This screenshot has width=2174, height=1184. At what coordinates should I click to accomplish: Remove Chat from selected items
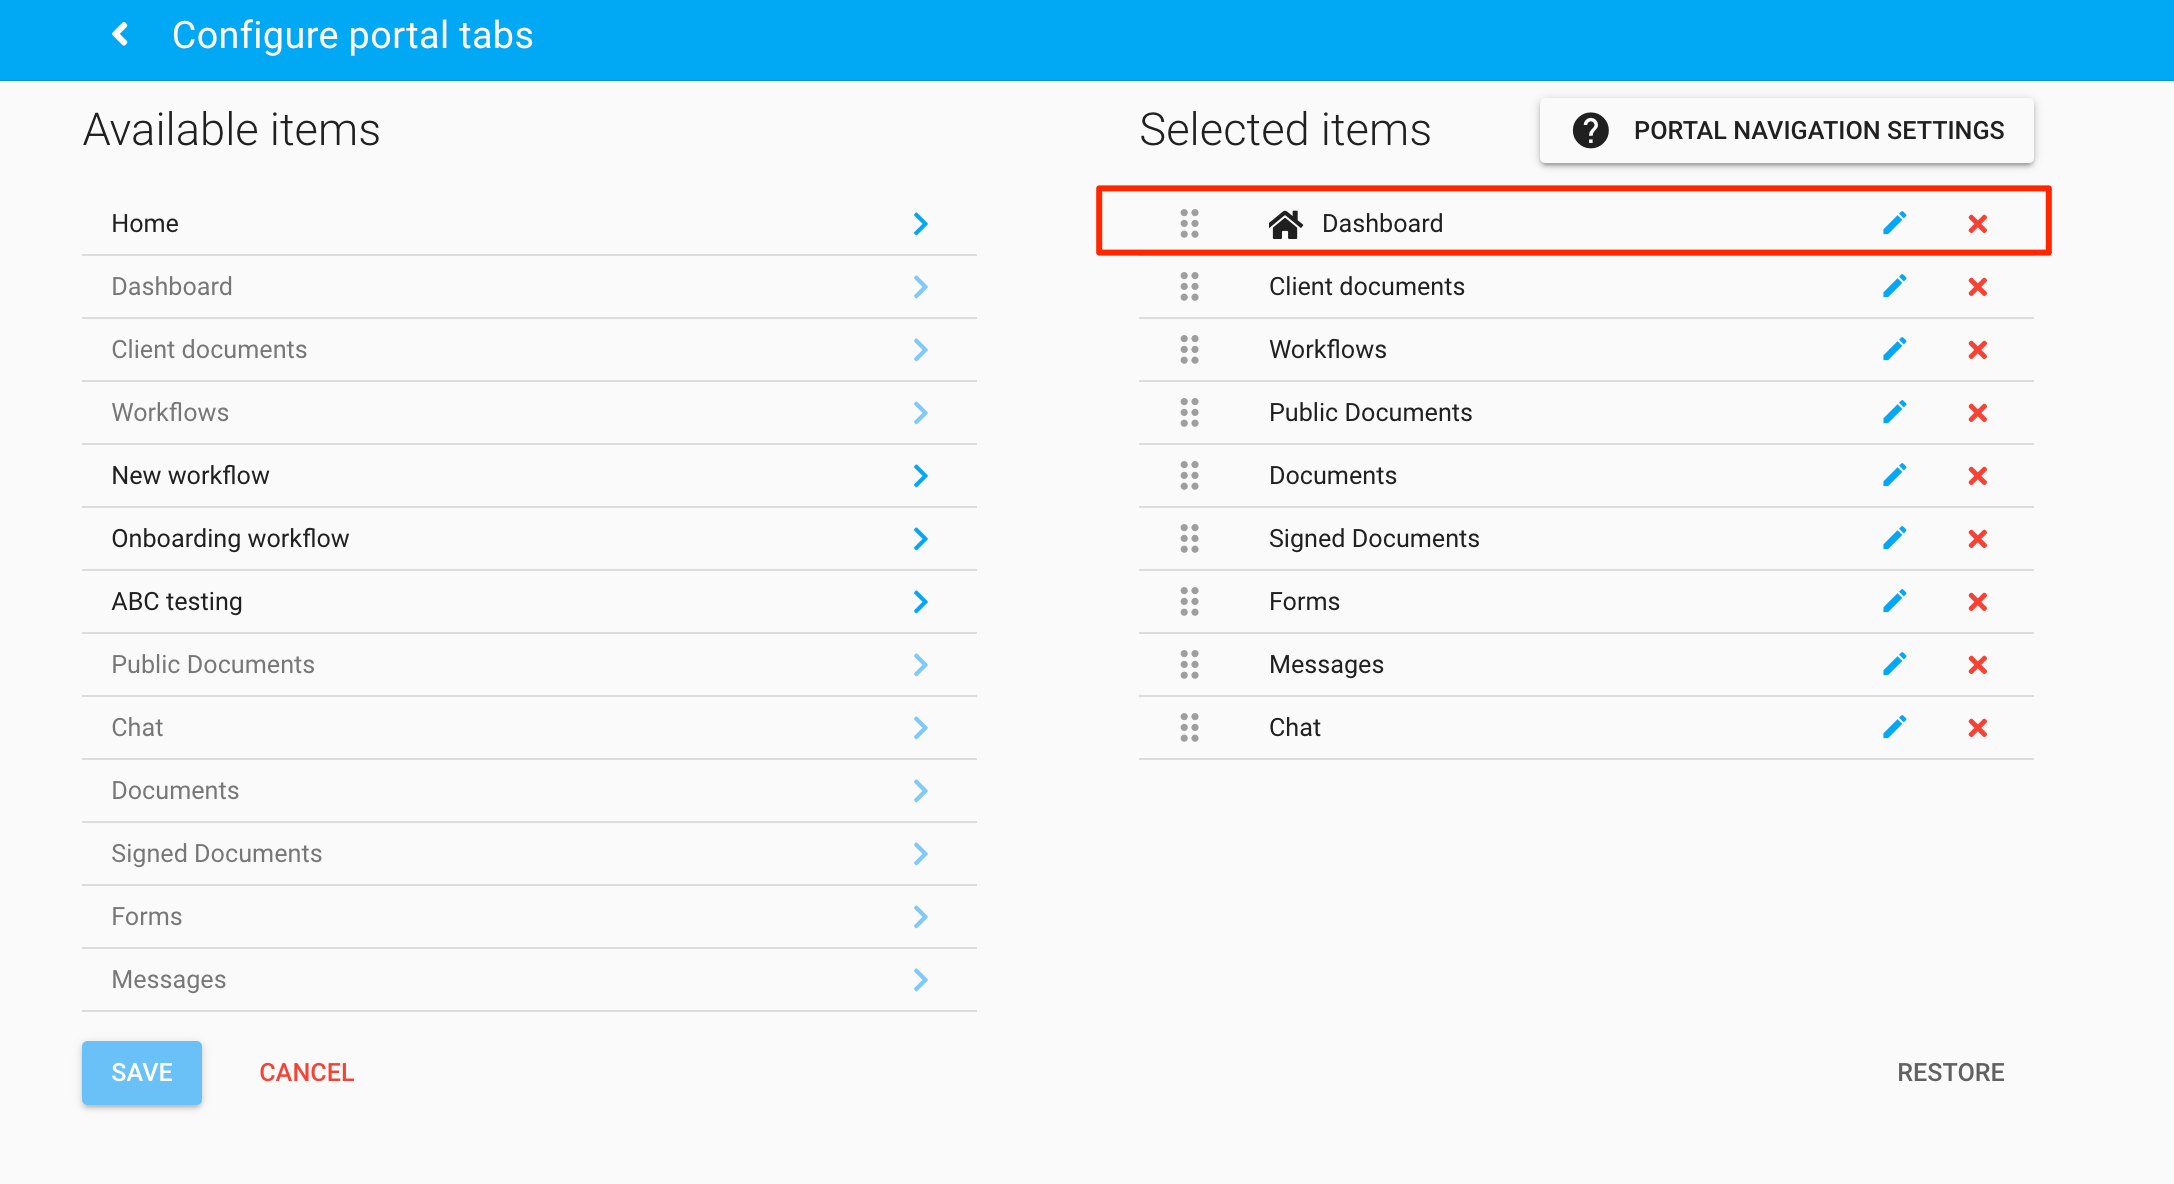click(x=1977, y=728)
